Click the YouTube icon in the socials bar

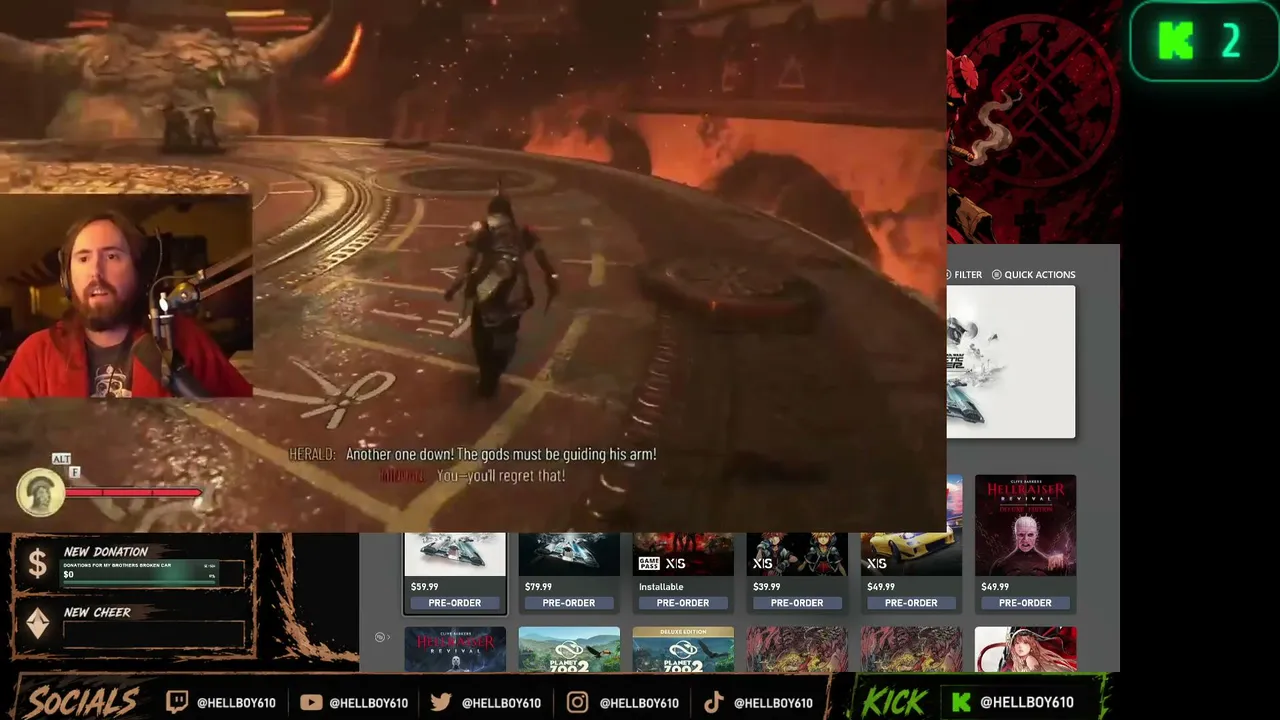pyautogui.click(x=311, y=702)
